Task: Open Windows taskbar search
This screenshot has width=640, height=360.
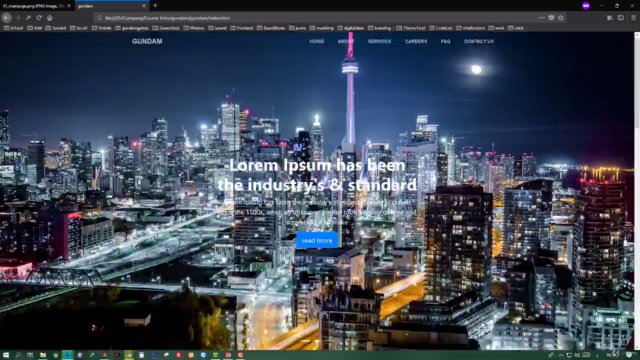Action: pos(18,355)
